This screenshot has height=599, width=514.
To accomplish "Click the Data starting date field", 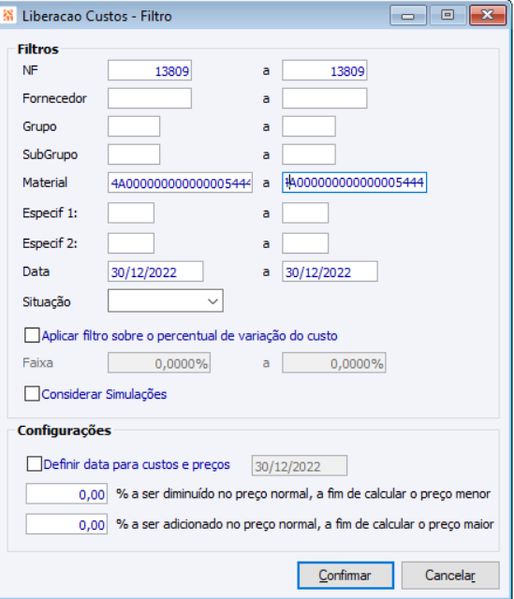I will coord(156,272).
